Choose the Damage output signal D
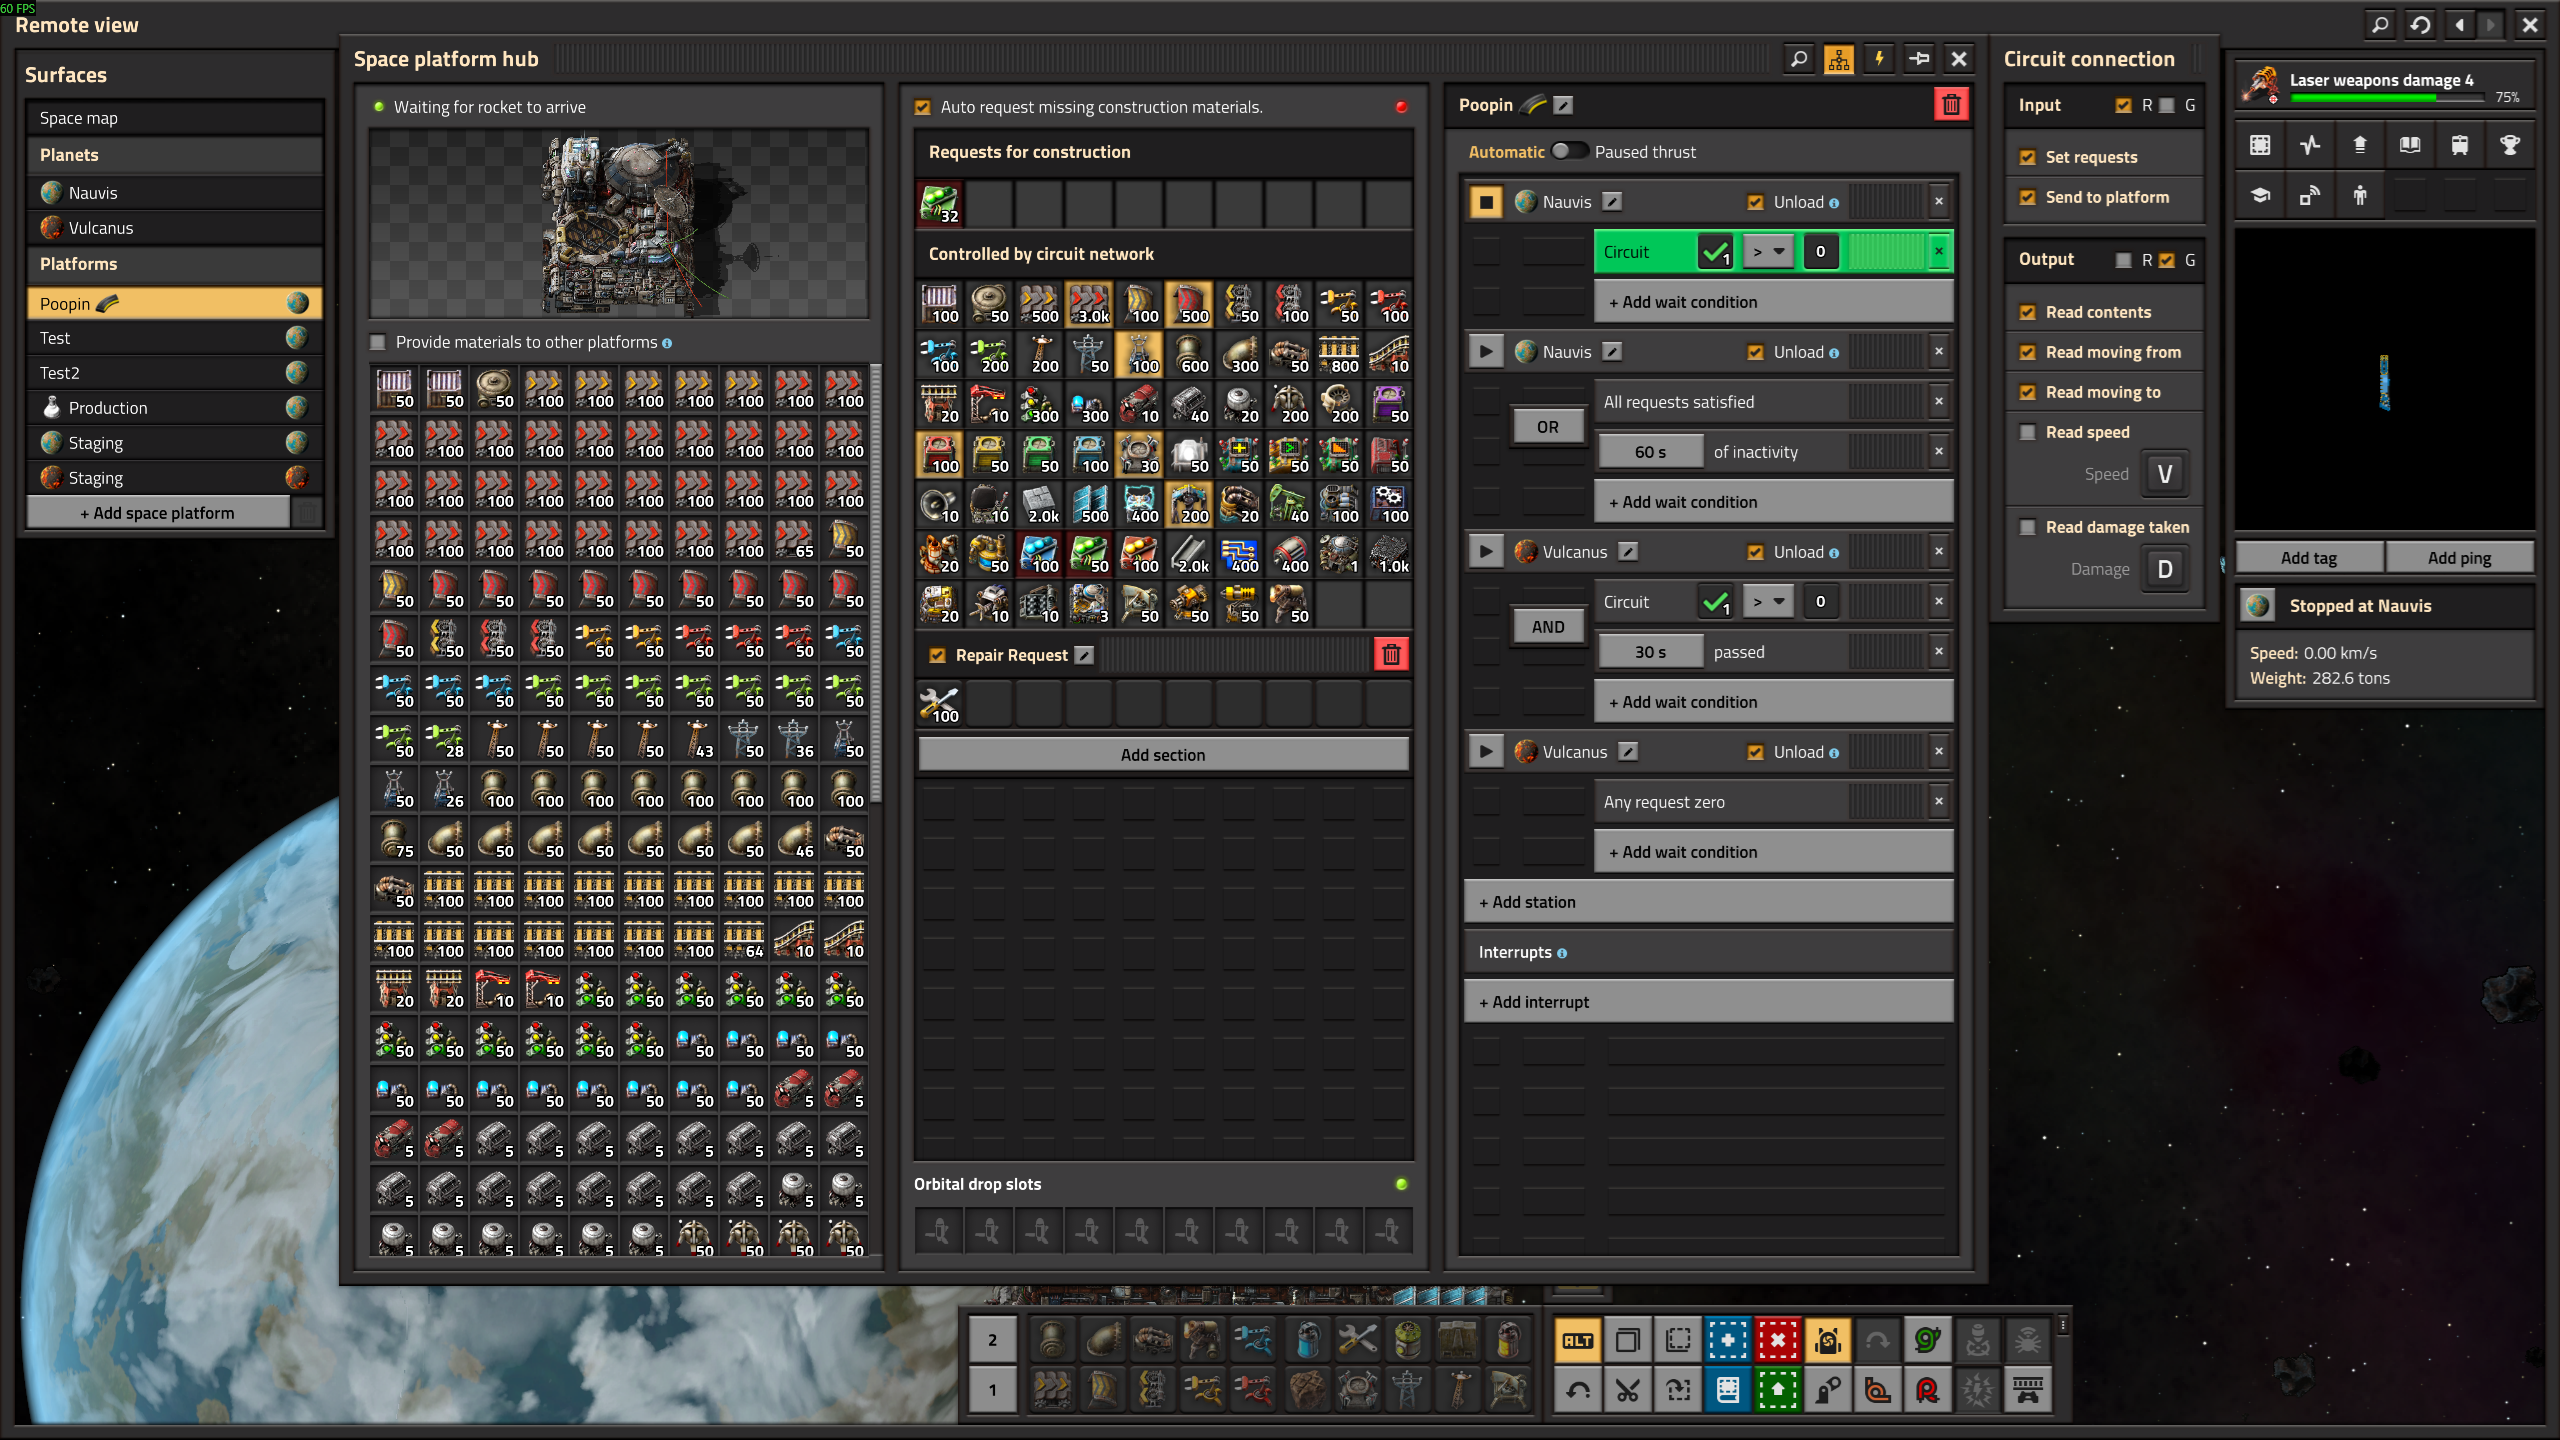2560x1440 pixels. [2164, 569]
